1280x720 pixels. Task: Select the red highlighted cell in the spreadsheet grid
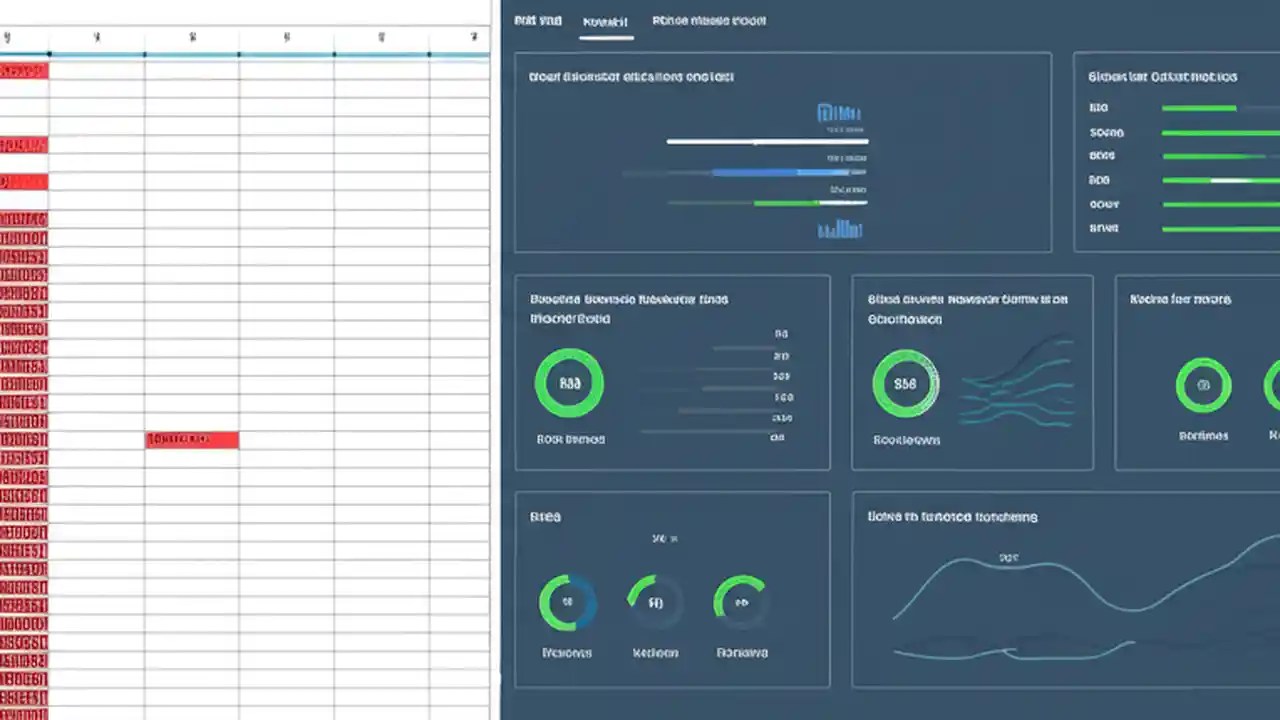coord(192,439)
